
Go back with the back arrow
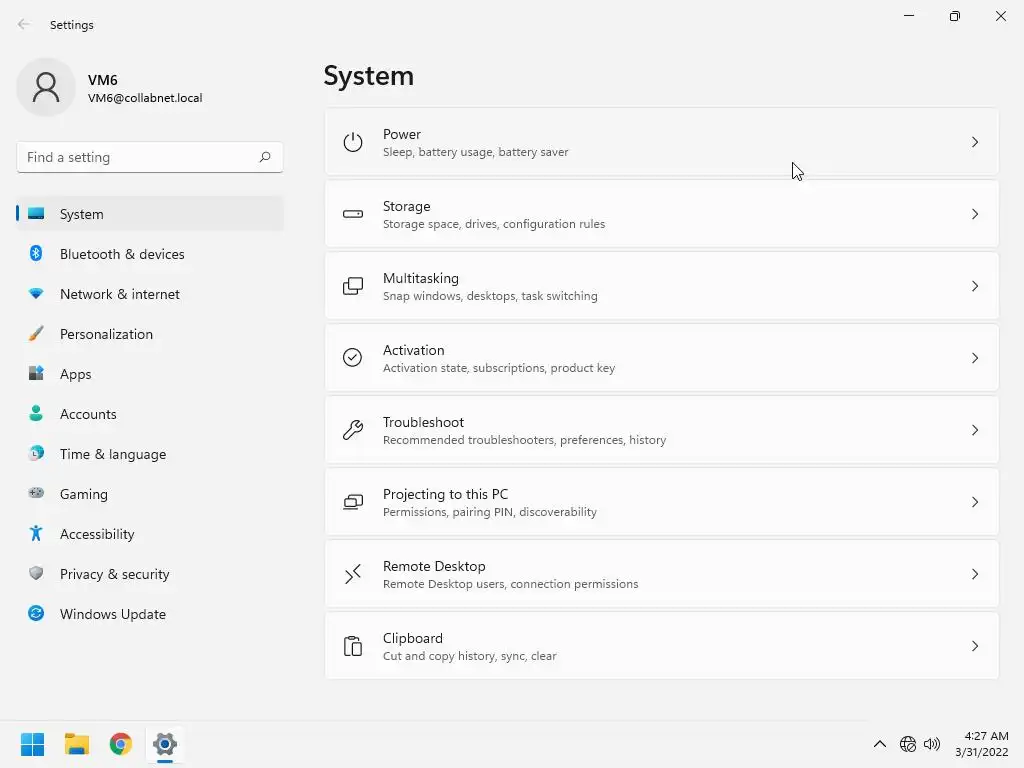(24, 24)
